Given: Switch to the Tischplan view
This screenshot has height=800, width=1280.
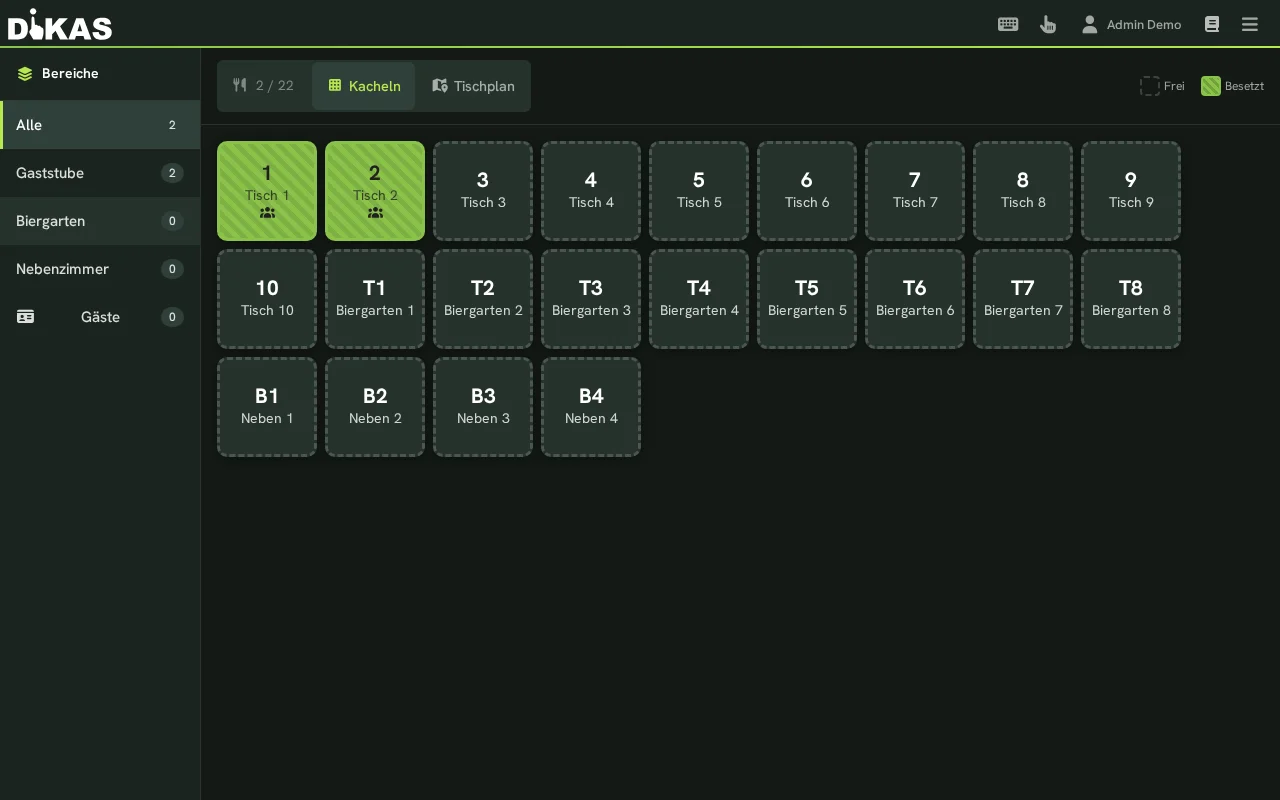Looking at the screenshot, I should point(473,86).
